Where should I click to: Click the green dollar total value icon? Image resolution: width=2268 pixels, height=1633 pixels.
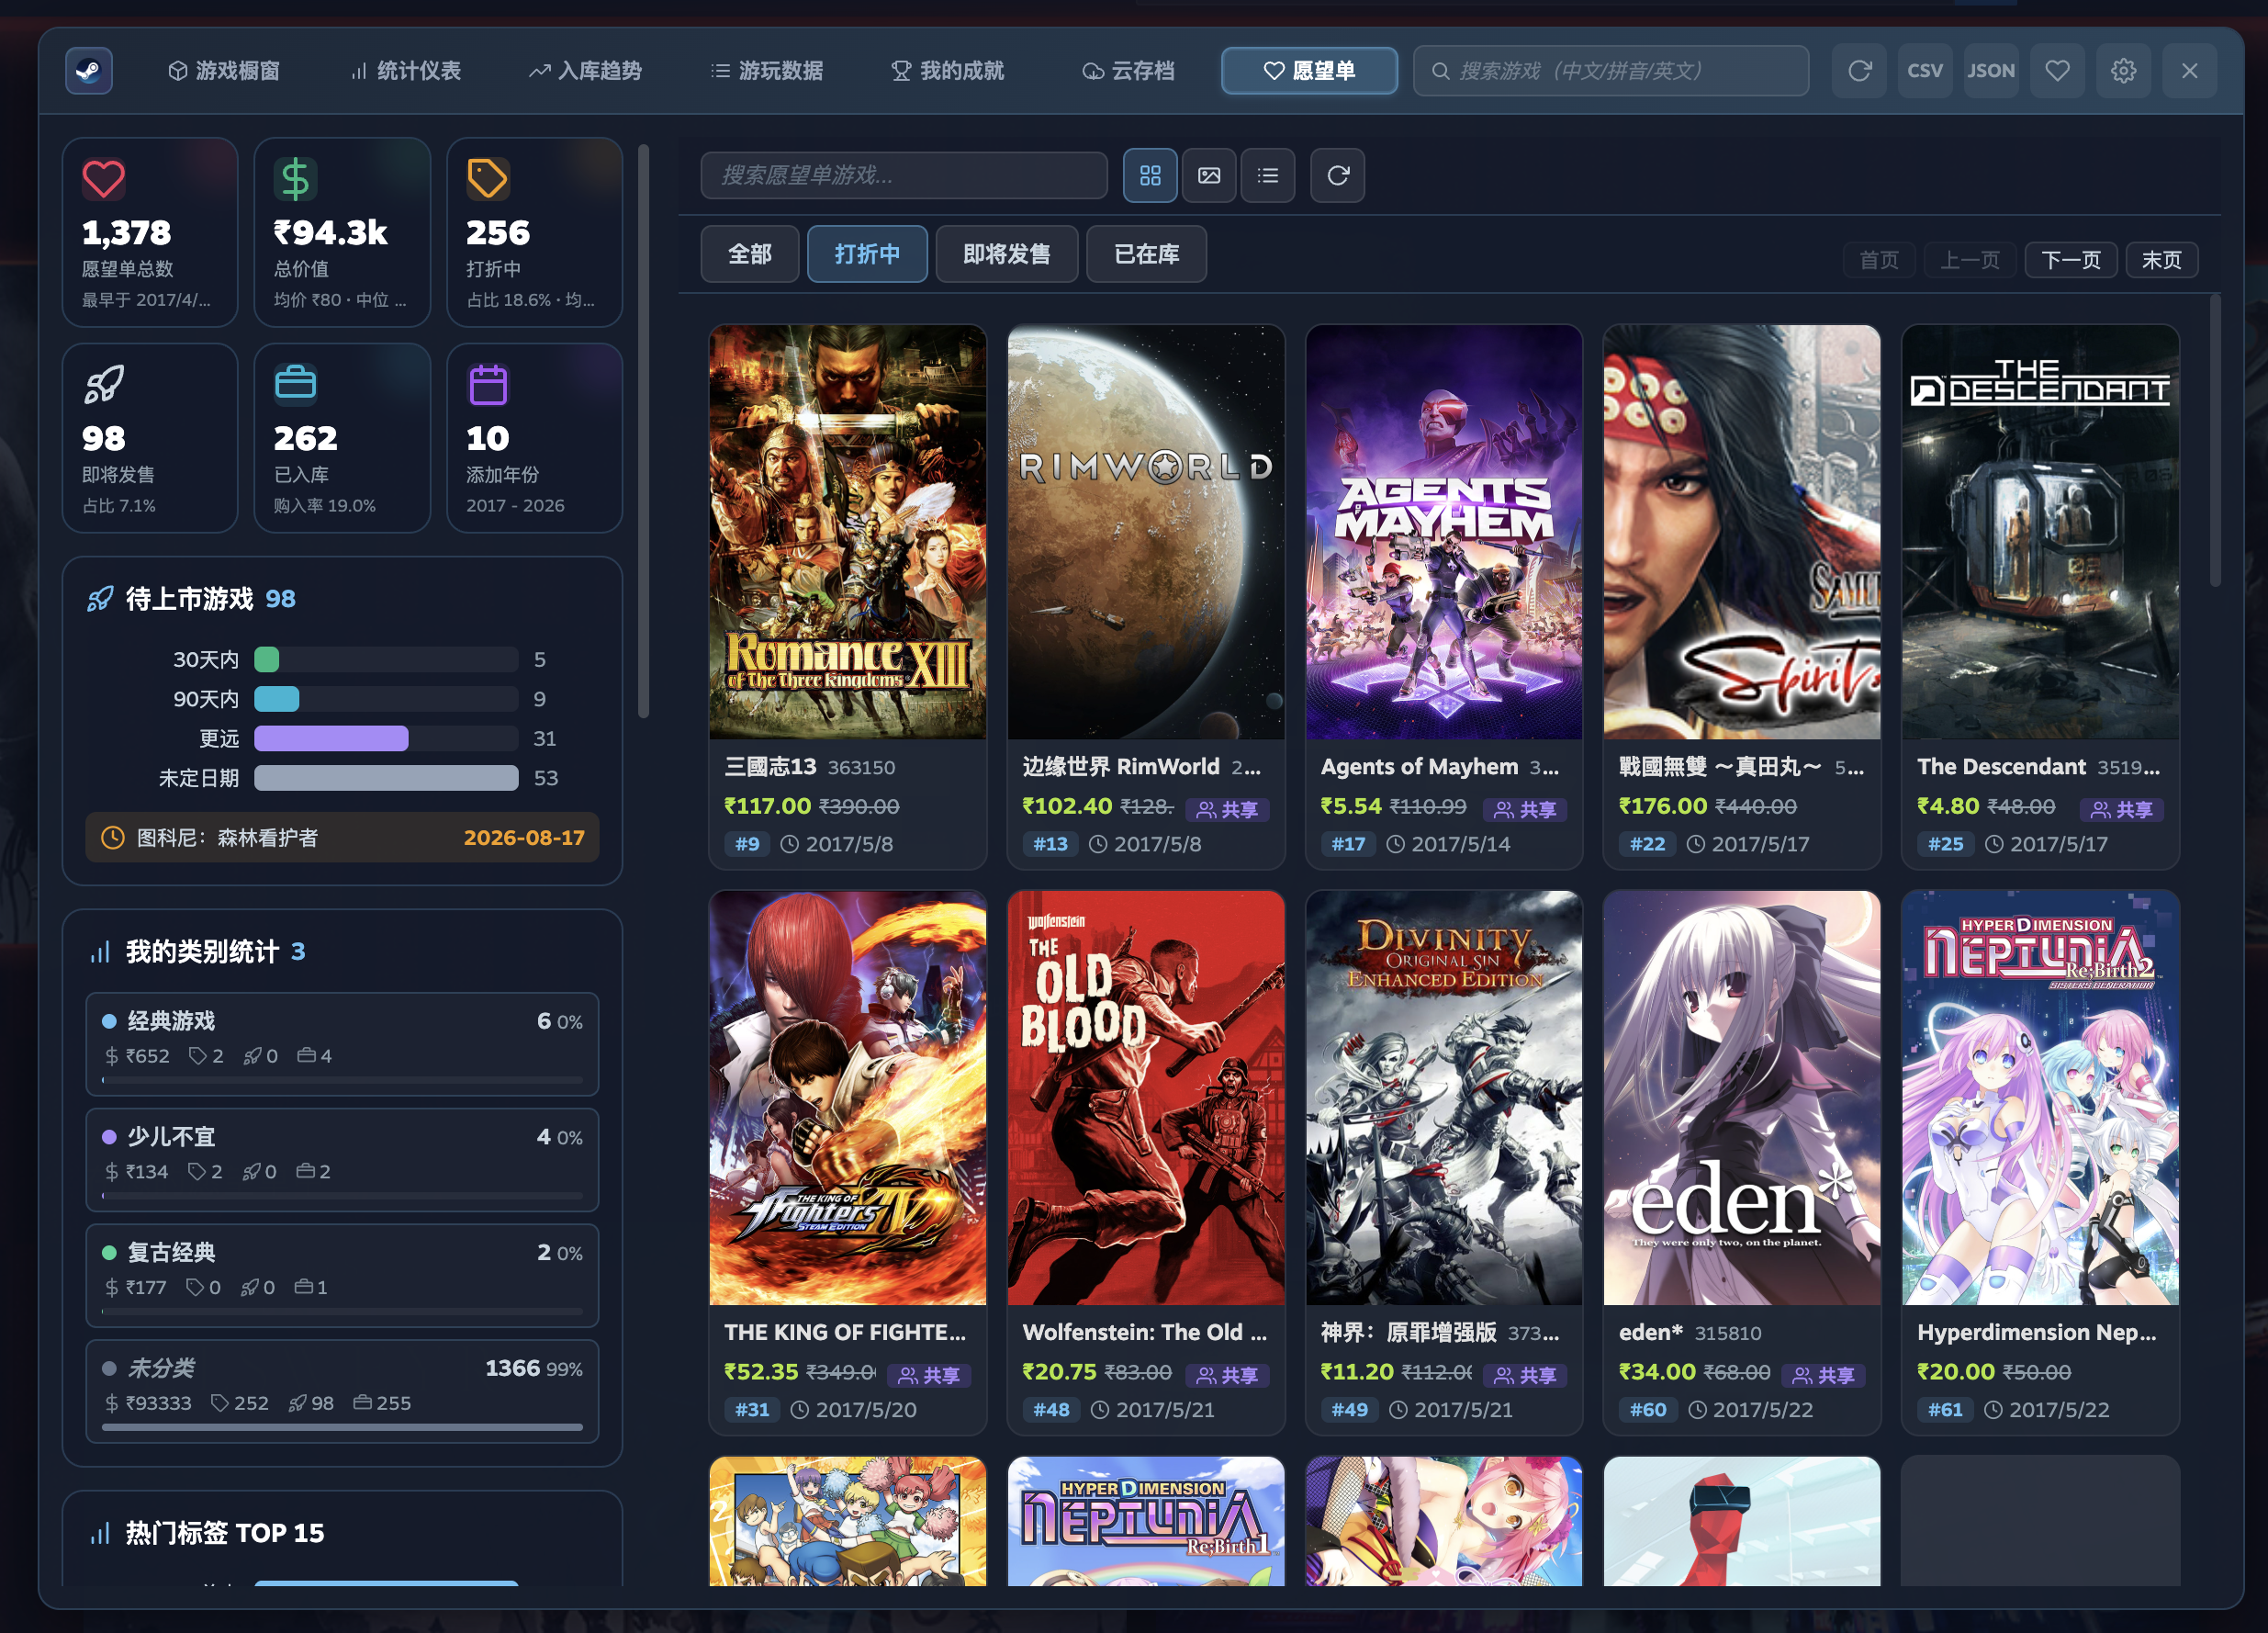pyautogui.click(x=295, y=180)
